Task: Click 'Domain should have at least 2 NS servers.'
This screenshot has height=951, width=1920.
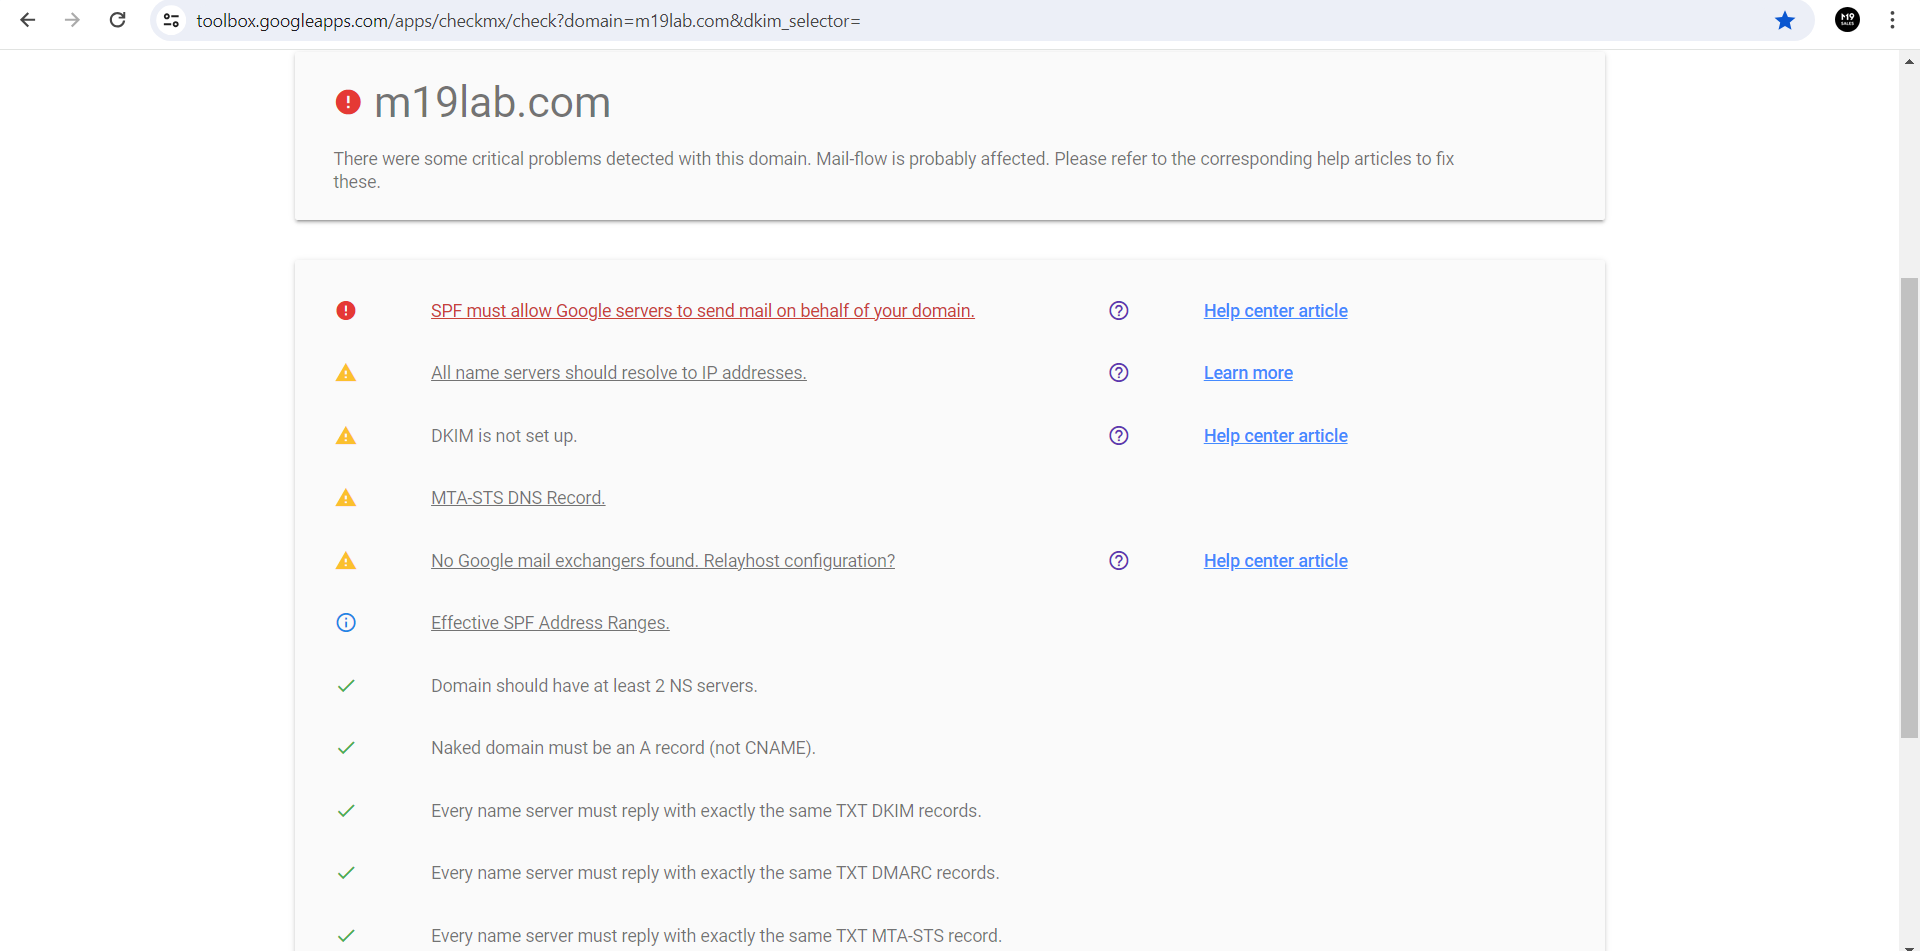Action: 594,686
